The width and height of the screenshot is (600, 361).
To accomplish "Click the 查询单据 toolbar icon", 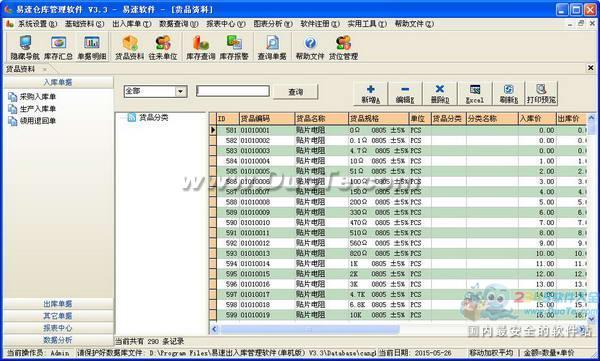I will 272,47.
